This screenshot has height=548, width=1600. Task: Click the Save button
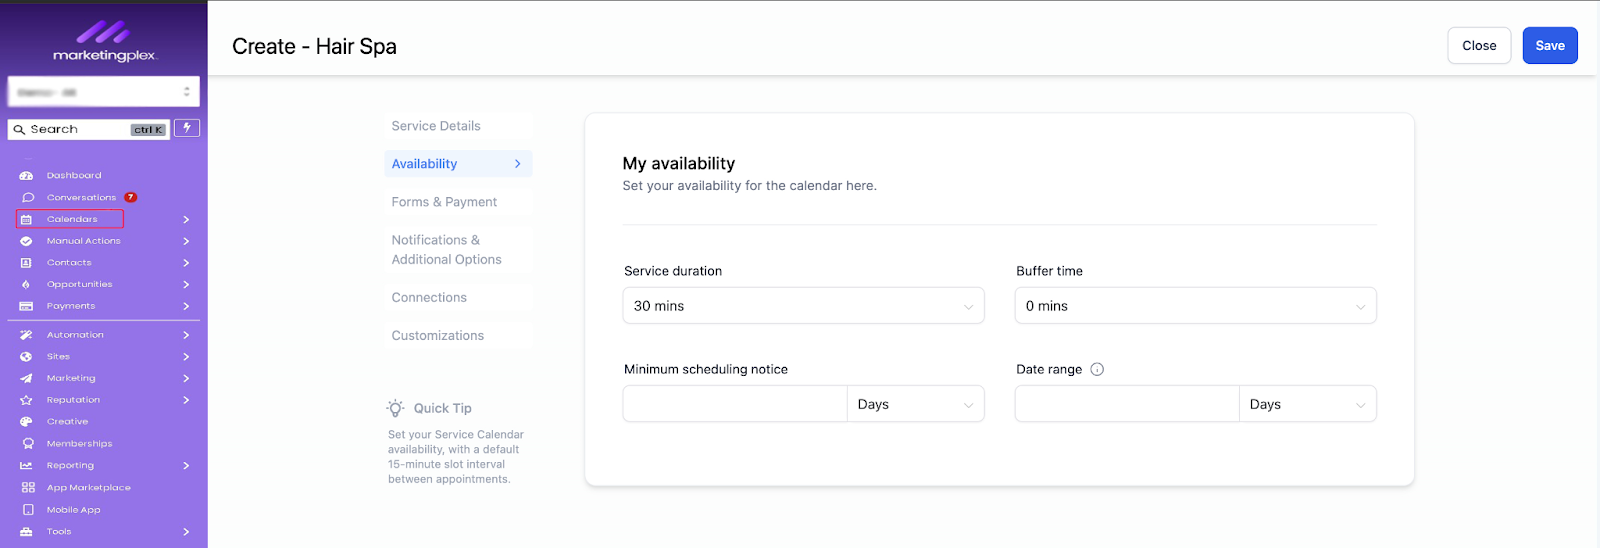coord(1550,46)
